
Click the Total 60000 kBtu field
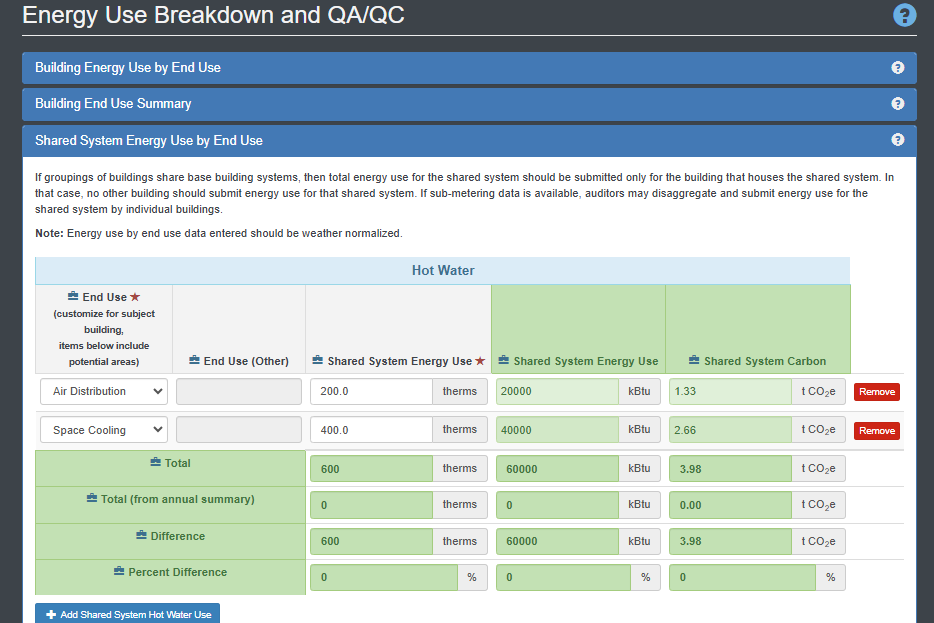(557, 469)
